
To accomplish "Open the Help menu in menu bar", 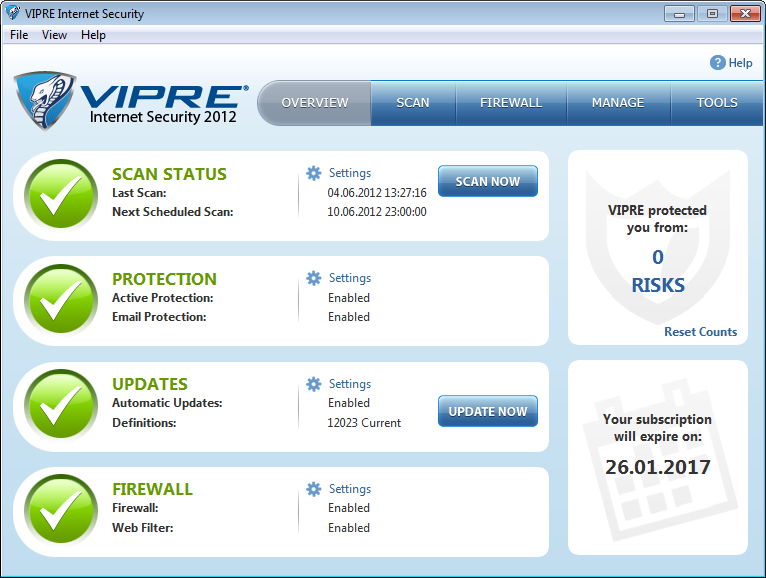I will (x=93, y=35).
